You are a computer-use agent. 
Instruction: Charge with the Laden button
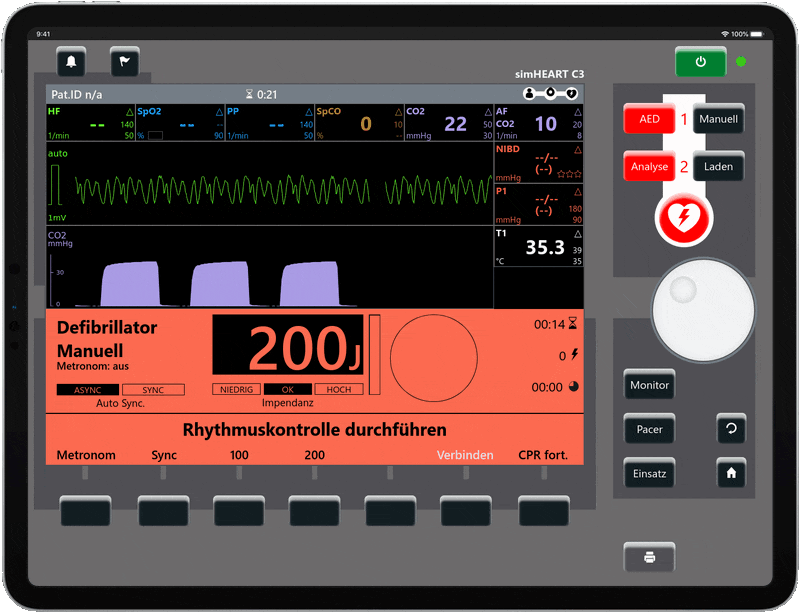click(718, 166)
